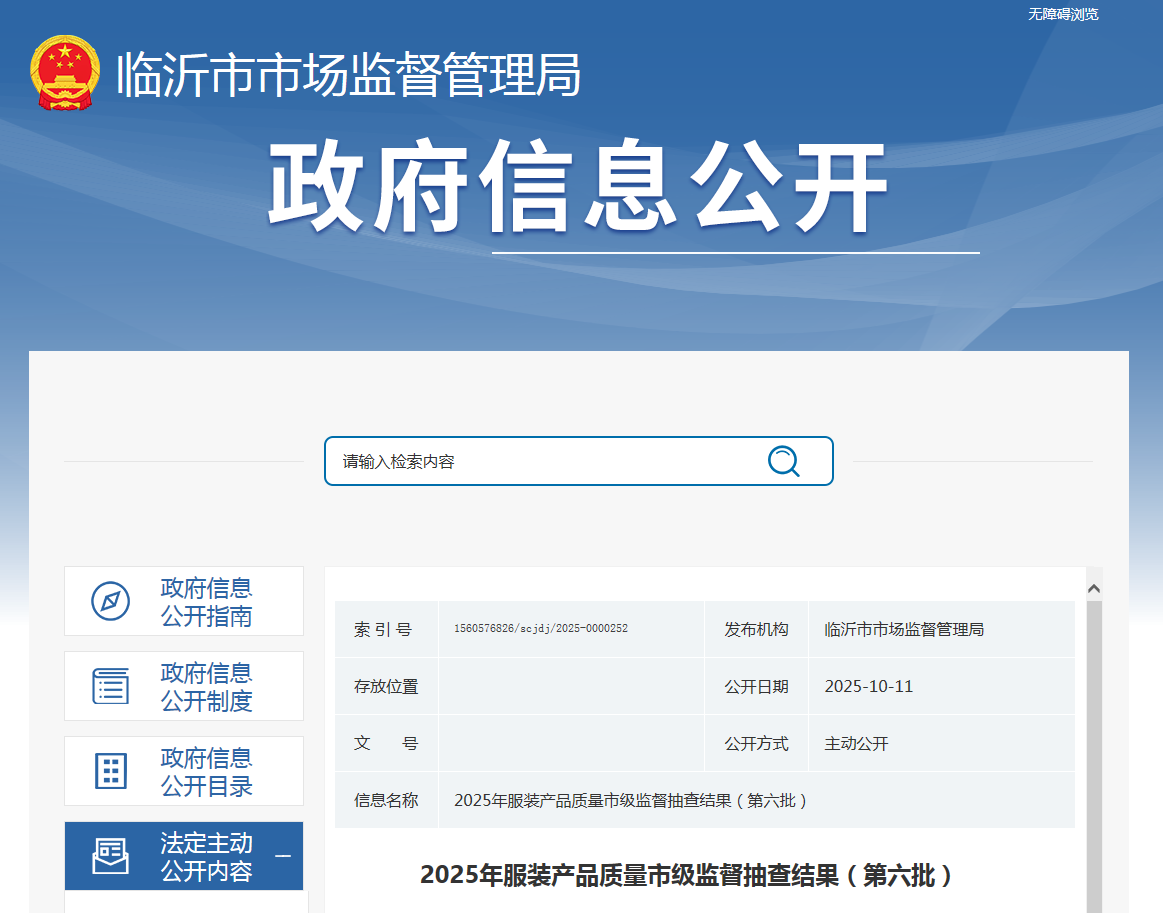Open the 无障碍浏览 accessibility link
Image resolution: width=1163 pixels, height=913 pixels.
click(x=1062, y=14)
